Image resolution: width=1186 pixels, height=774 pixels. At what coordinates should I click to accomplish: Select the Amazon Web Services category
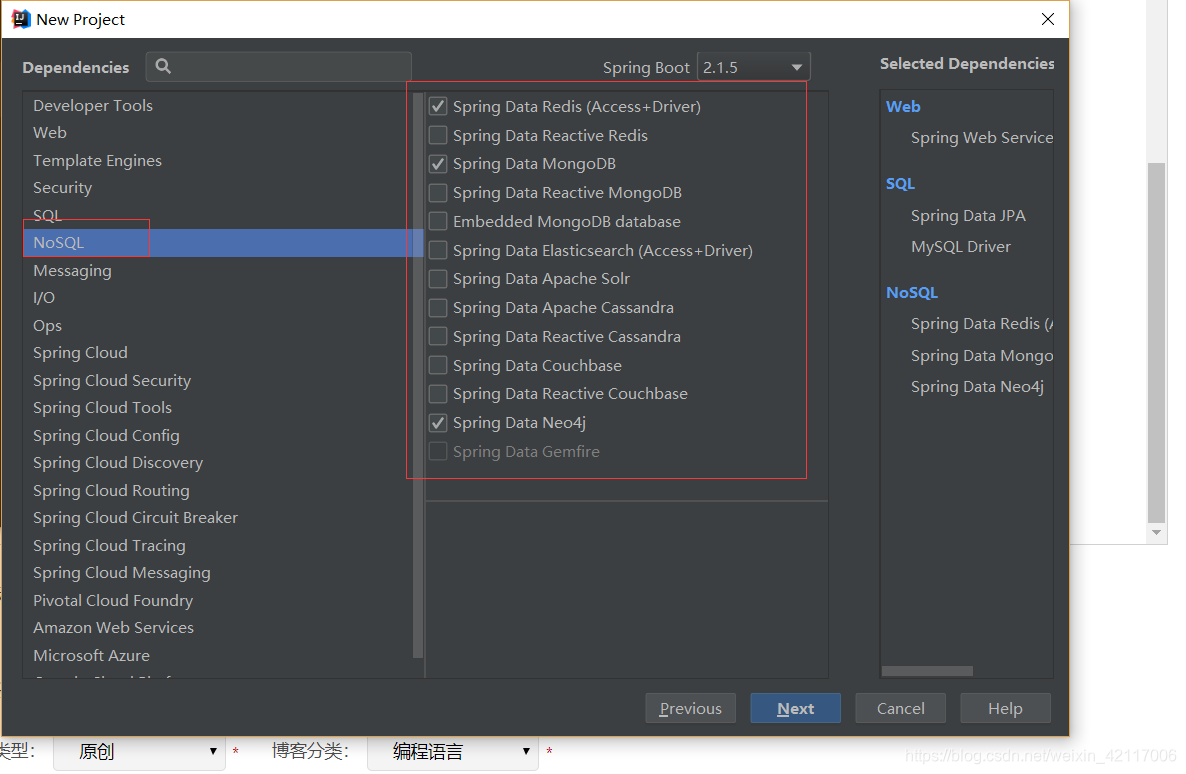click(x=113, y=627)
